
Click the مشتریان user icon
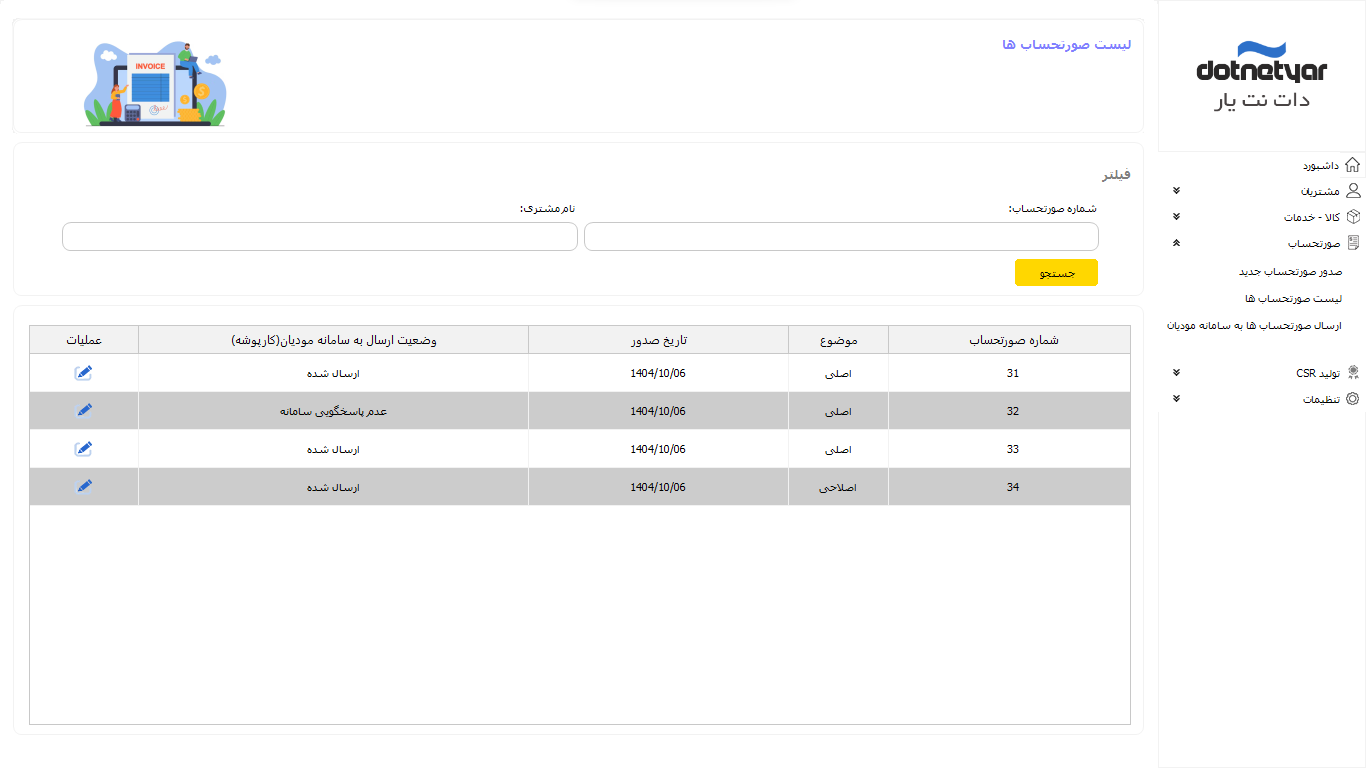coord(1353,191)
